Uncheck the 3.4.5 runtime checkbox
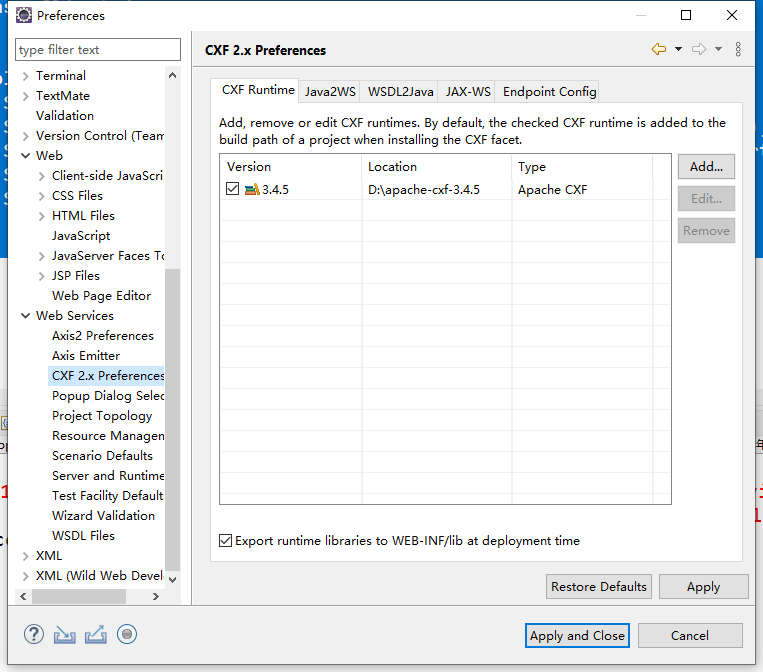The width and height of the screenshot is (763, 672). (233, 189)
